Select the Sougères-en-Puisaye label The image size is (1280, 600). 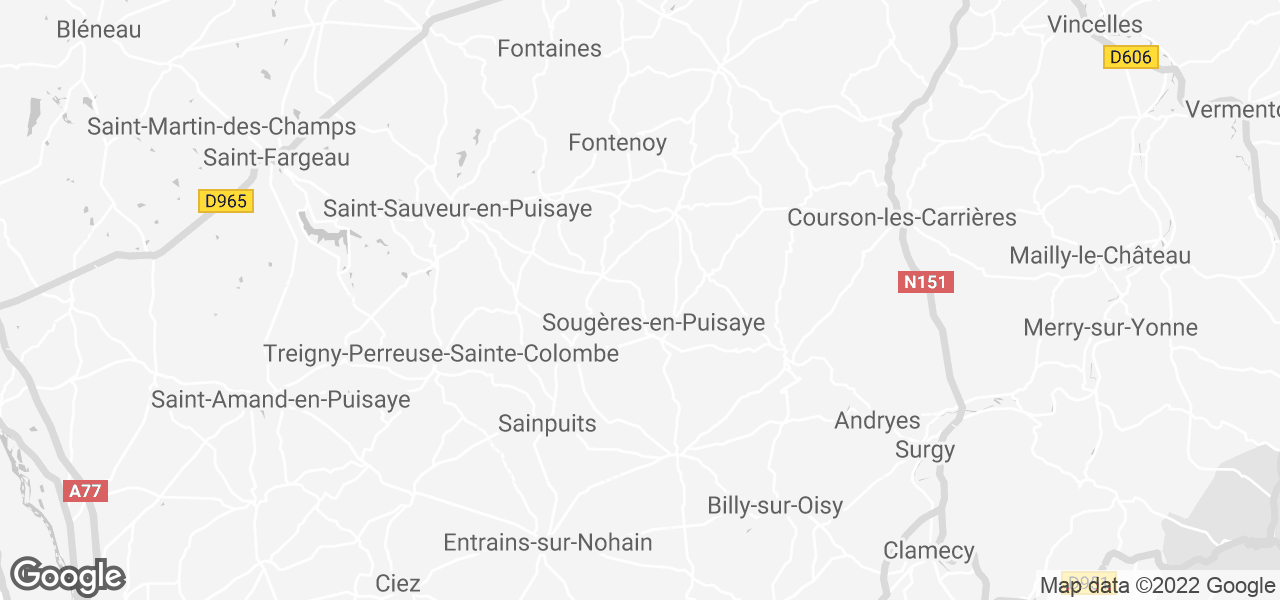(x=653, y=323)
